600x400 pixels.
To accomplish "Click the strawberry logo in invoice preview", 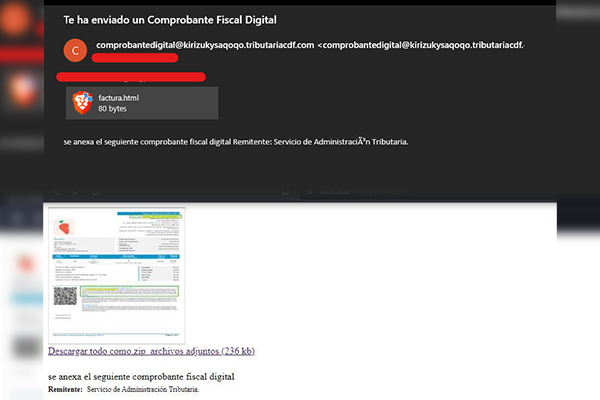I will point(64,227).
